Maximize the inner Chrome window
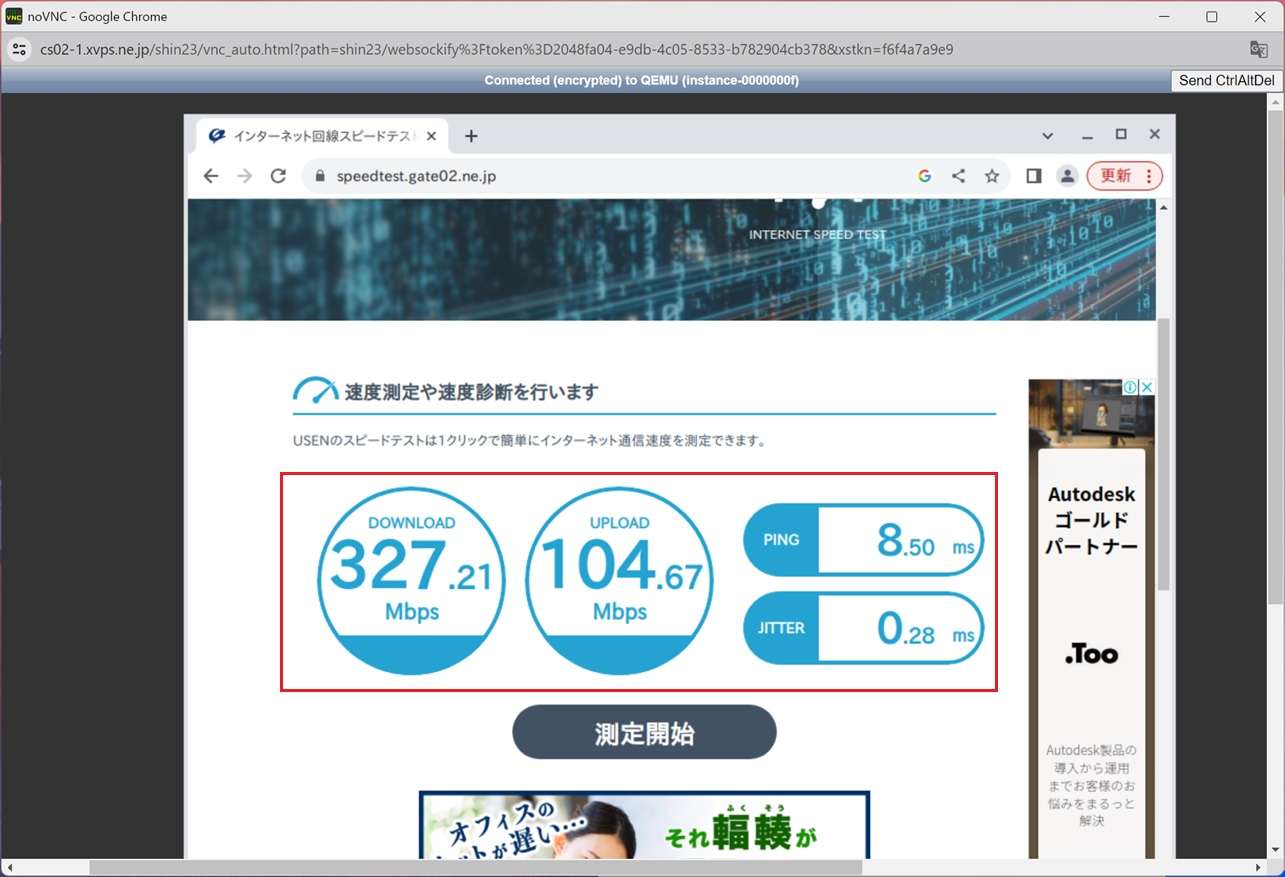1285x877 pixels. point(1121,135)
